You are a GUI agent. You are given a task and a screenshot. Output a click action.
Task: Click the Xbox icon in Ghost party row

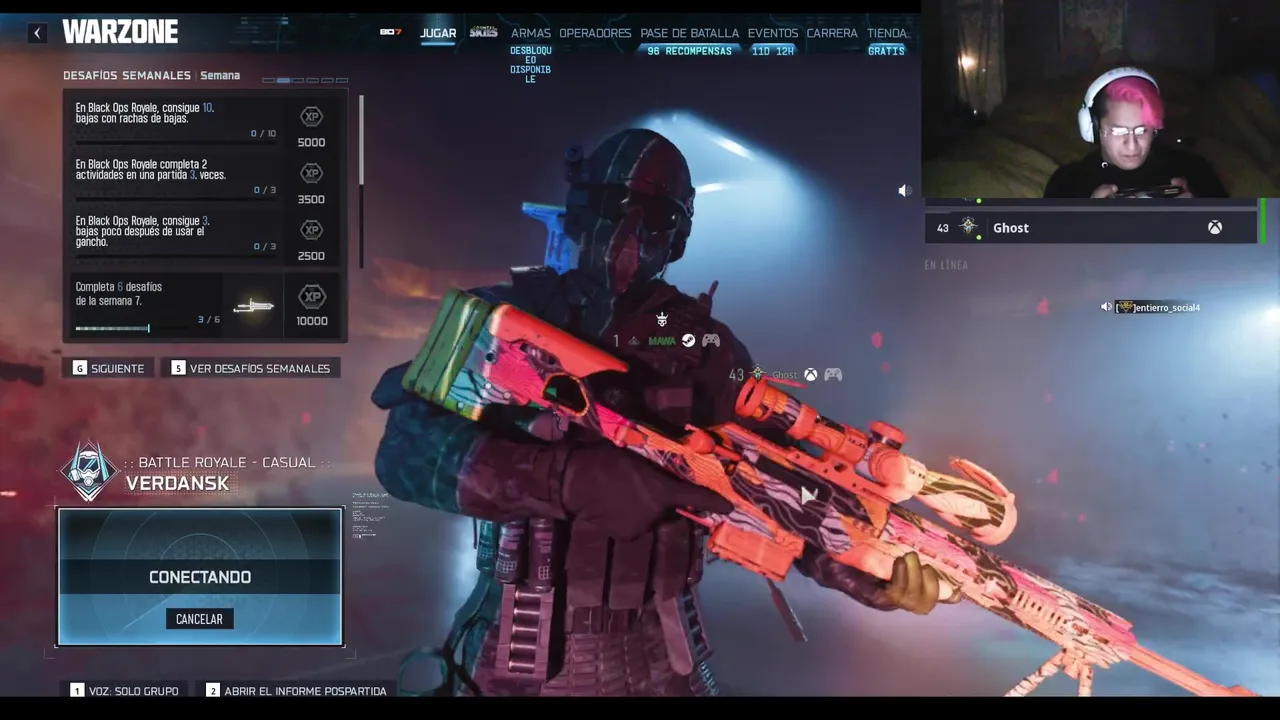pos(1214,228)
